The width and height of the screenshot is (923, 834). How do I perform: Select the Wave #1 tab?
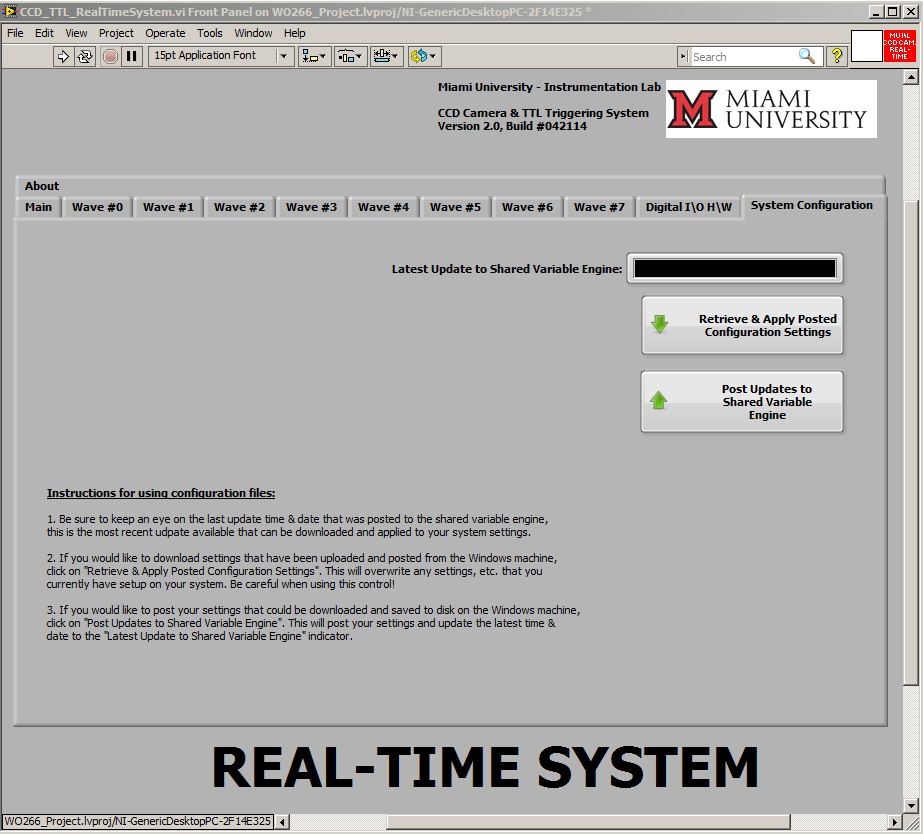pos(168,207)
